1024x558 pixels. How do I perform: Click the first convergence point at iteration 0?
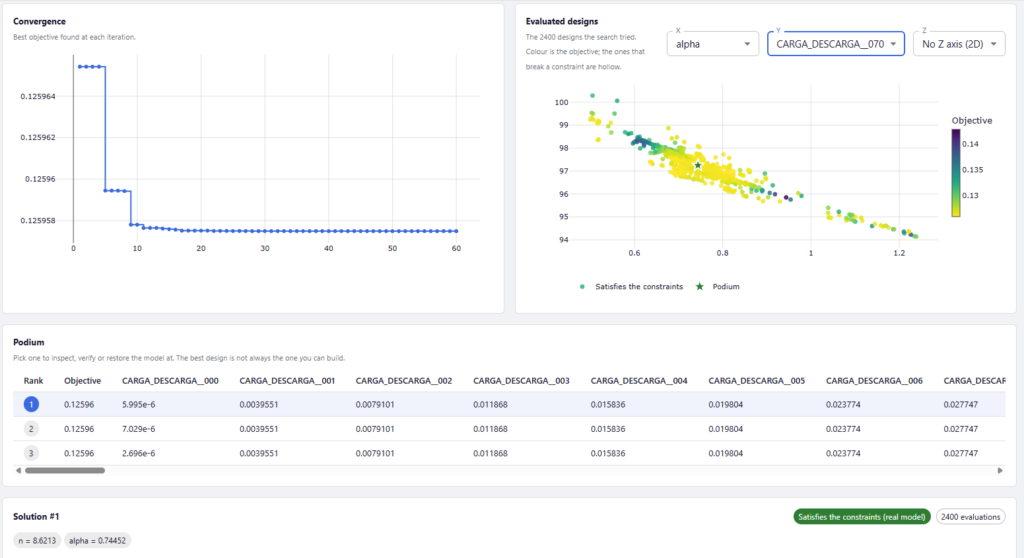(80, 67)
